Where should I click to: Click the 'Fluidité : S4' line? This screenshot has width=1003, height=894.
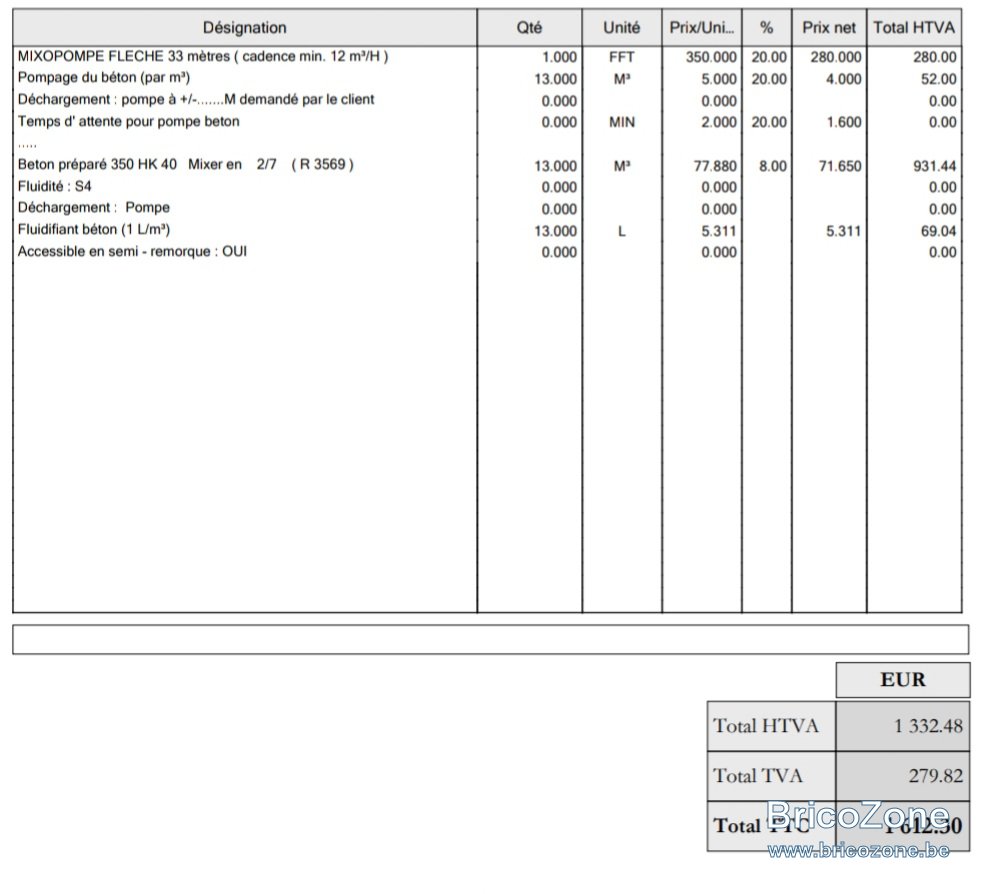[x=54, y=187]
